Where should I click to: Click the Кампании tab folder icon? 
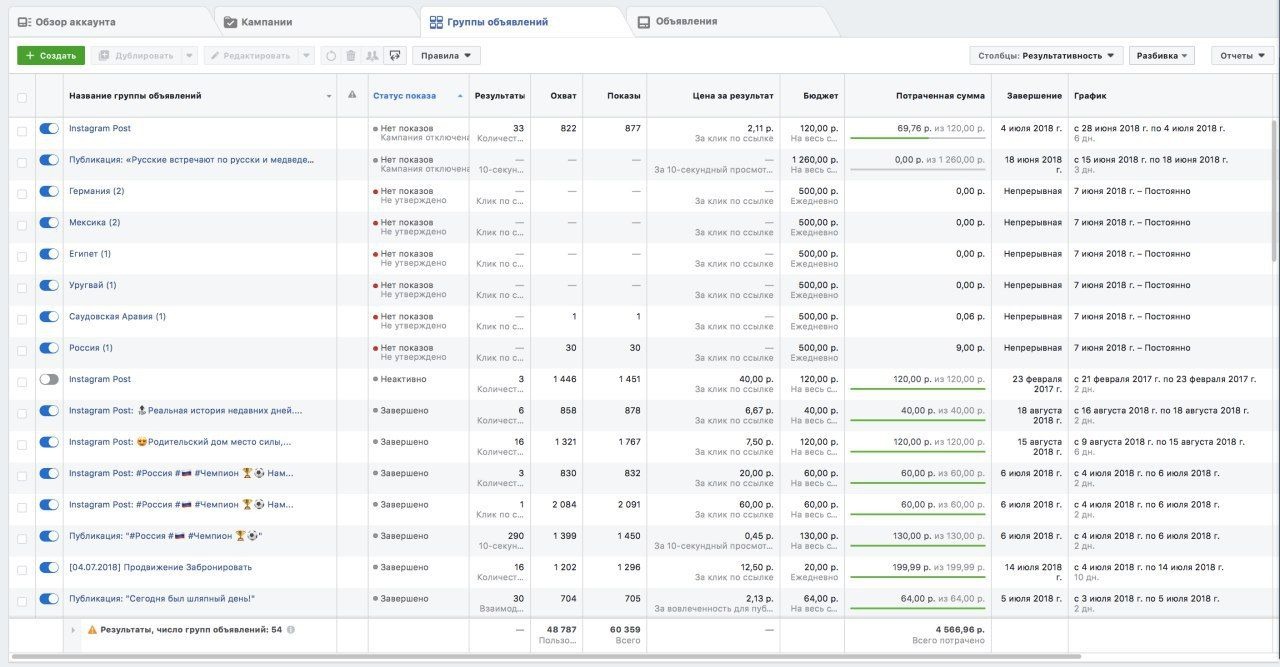tap(231, 22)
